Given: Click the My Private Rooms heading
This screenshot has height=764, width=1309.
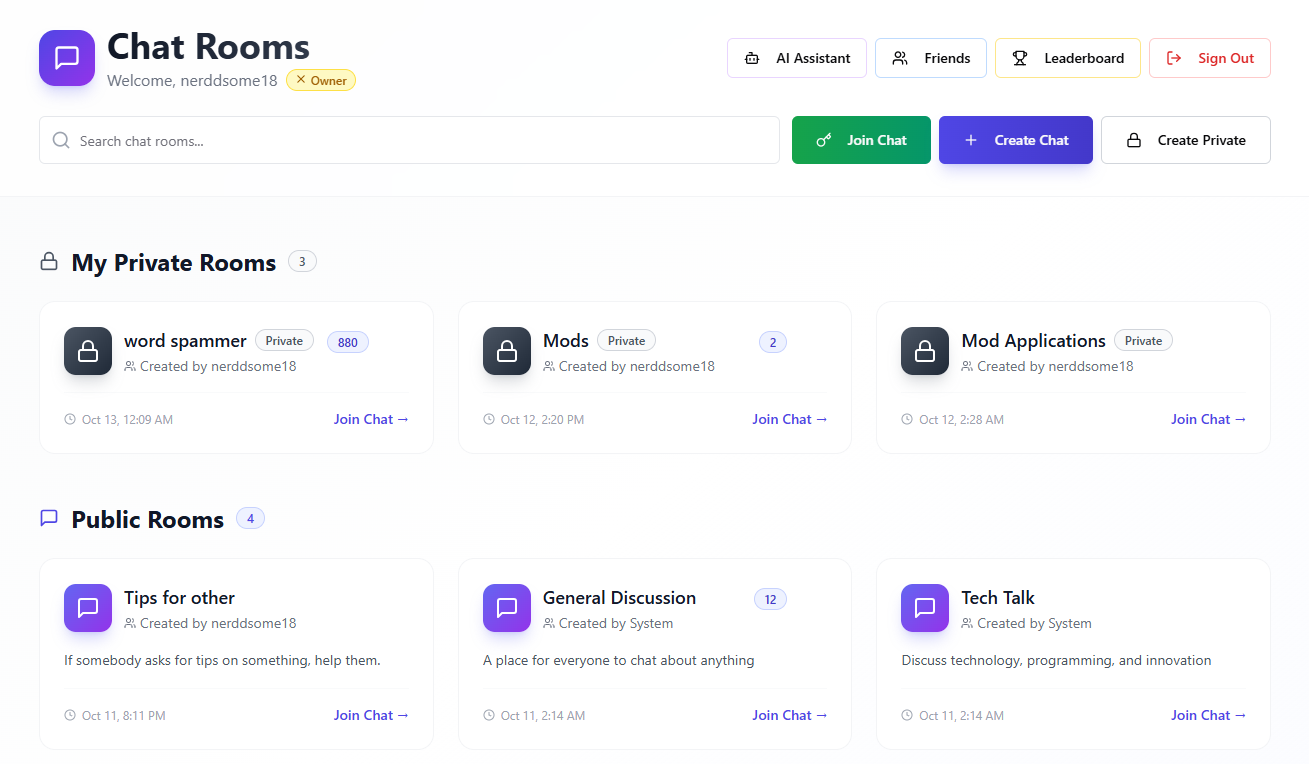Looking at the screenshot, I should (174, 263).
